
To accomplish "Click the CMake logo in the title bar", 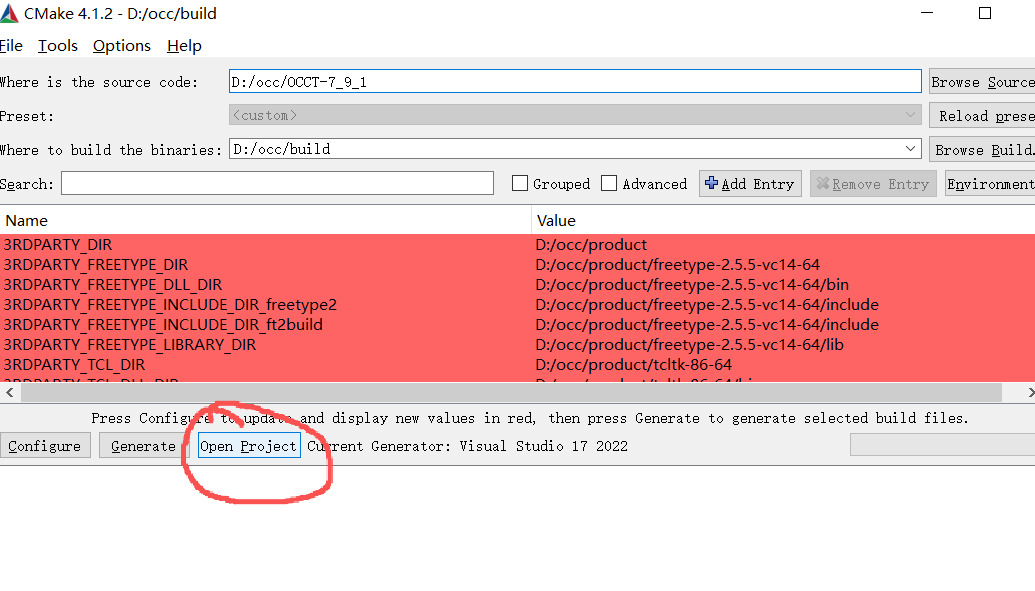I will tap(11, 13).
